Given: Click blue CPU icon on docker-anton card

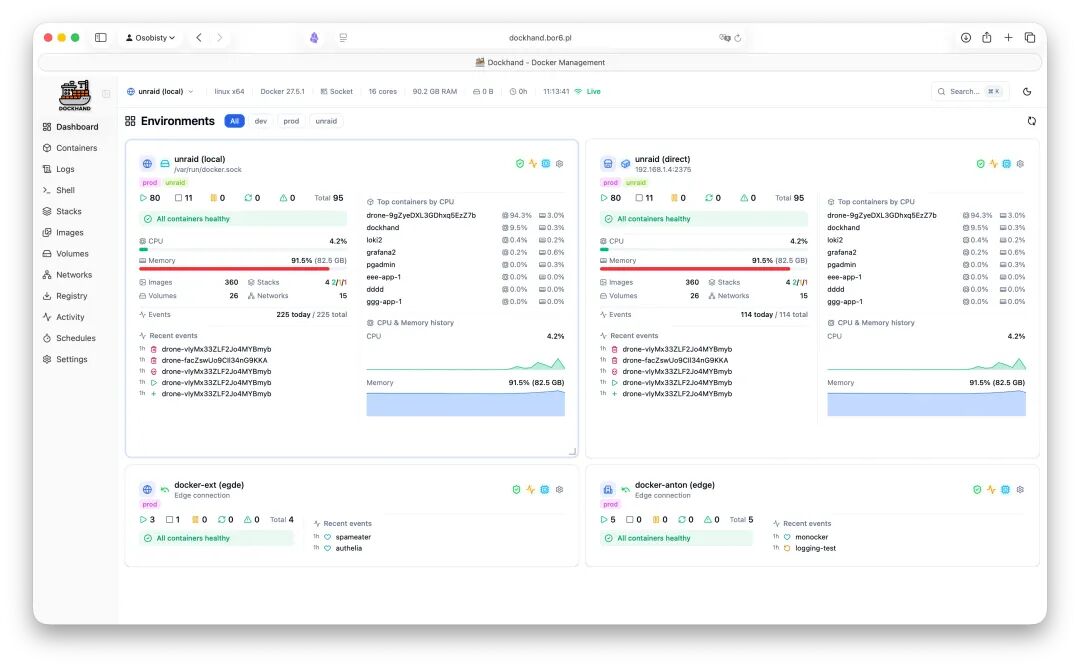Looking at the screenshot, I should [1005, 490].
